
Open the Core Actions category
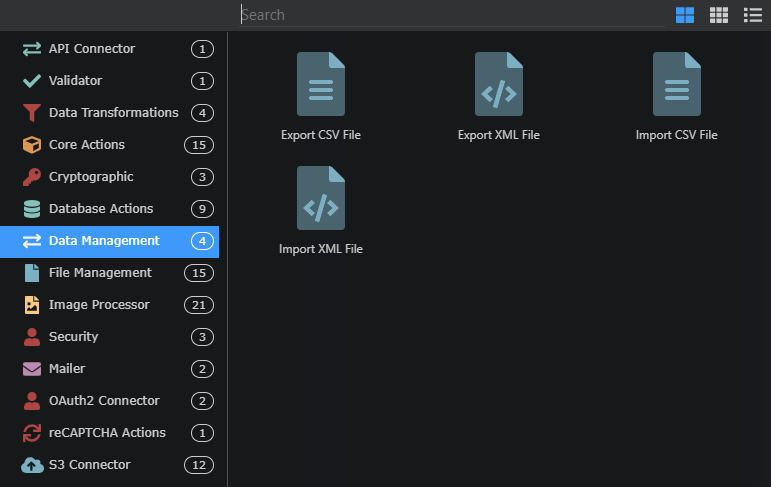(109, 145)
